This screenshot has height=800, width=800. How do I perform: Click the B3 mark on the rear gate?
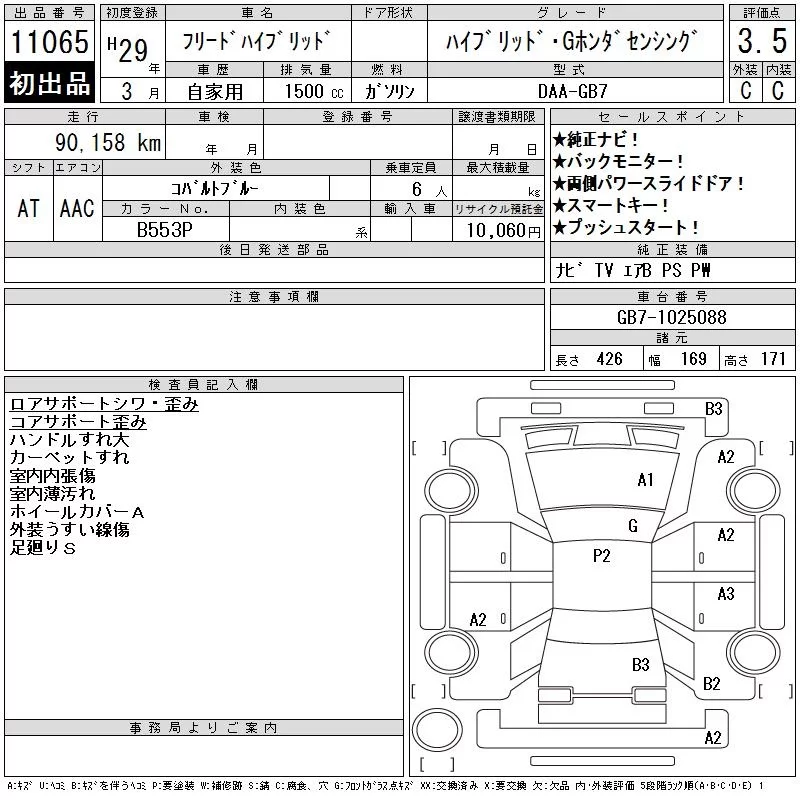(640, 665)
